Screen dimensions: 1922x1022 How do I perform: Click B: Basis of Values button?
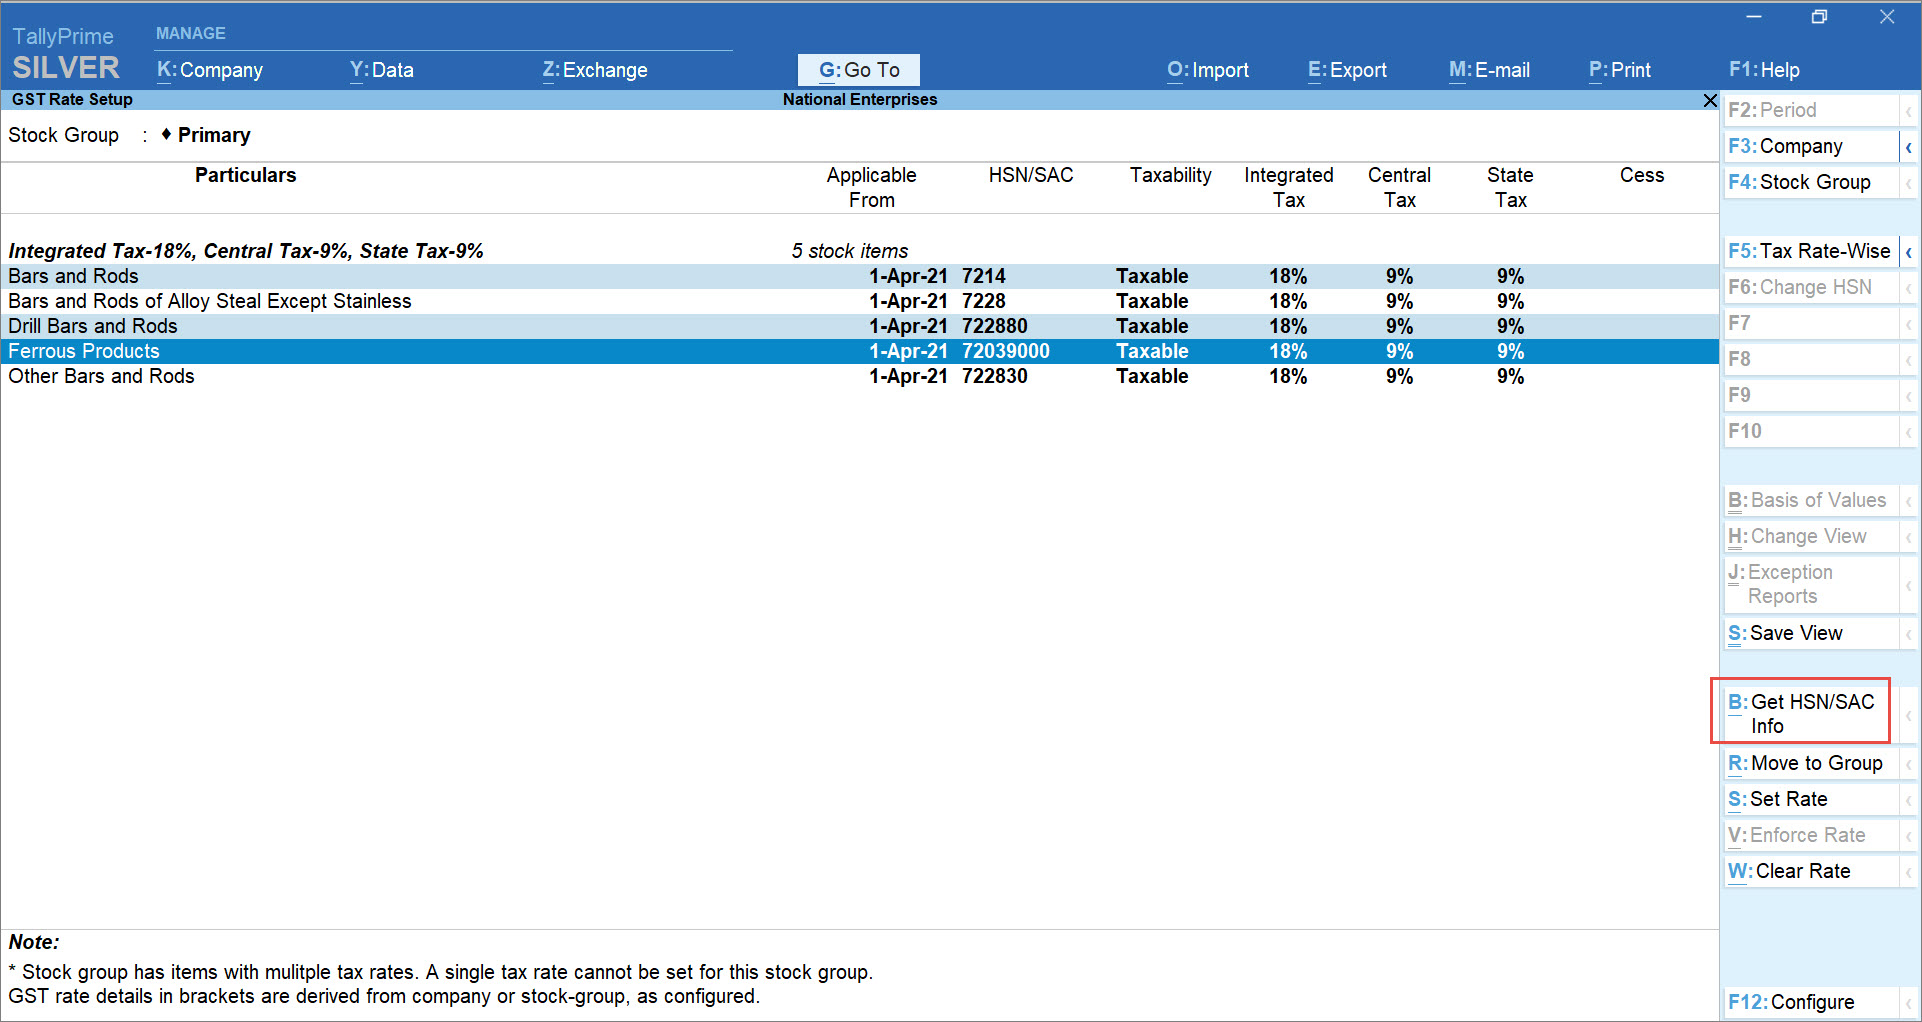point(1811,500)
